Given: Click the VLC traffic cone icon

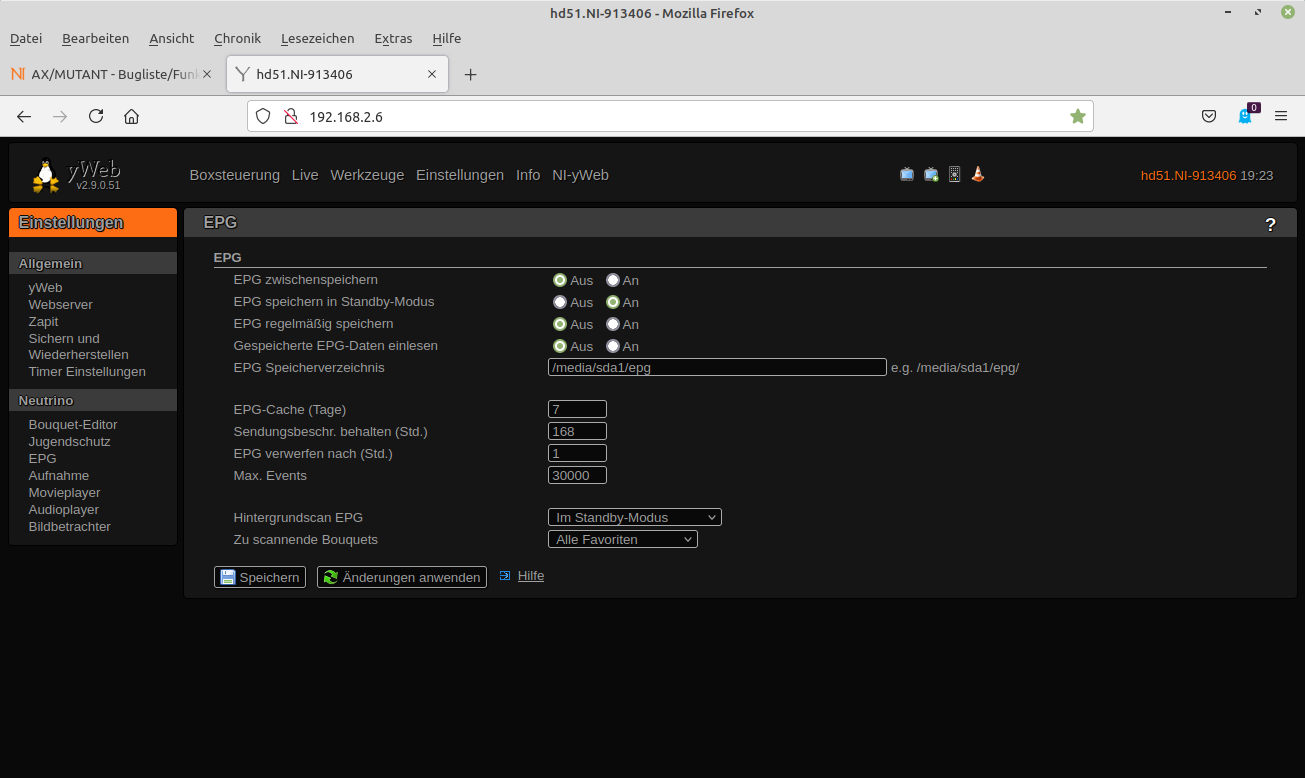Looking at the screenshot, I should click(978, 174).
